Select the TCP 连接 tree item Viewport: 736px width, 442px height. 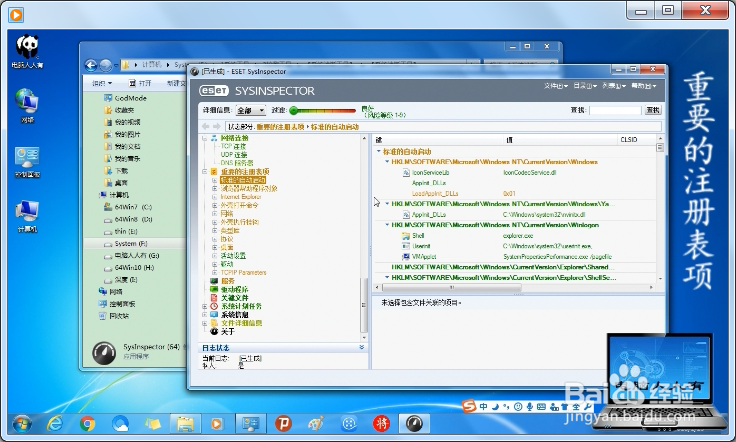pos(233,146)
